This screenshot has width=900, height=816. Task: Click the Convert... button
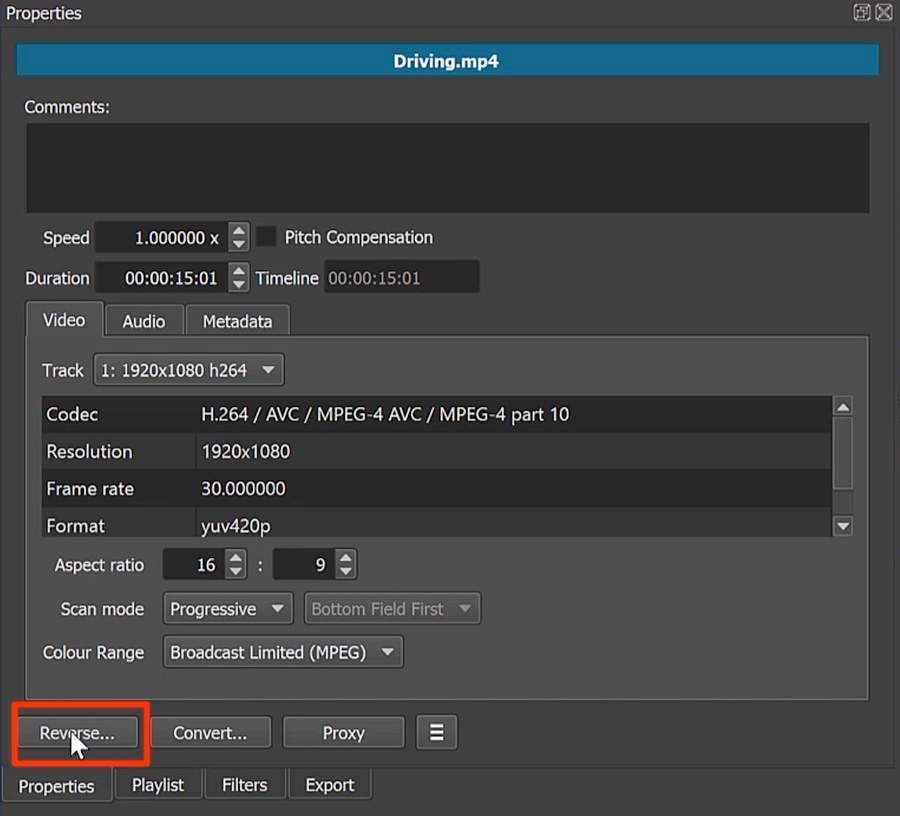click(x=210, y=733)
